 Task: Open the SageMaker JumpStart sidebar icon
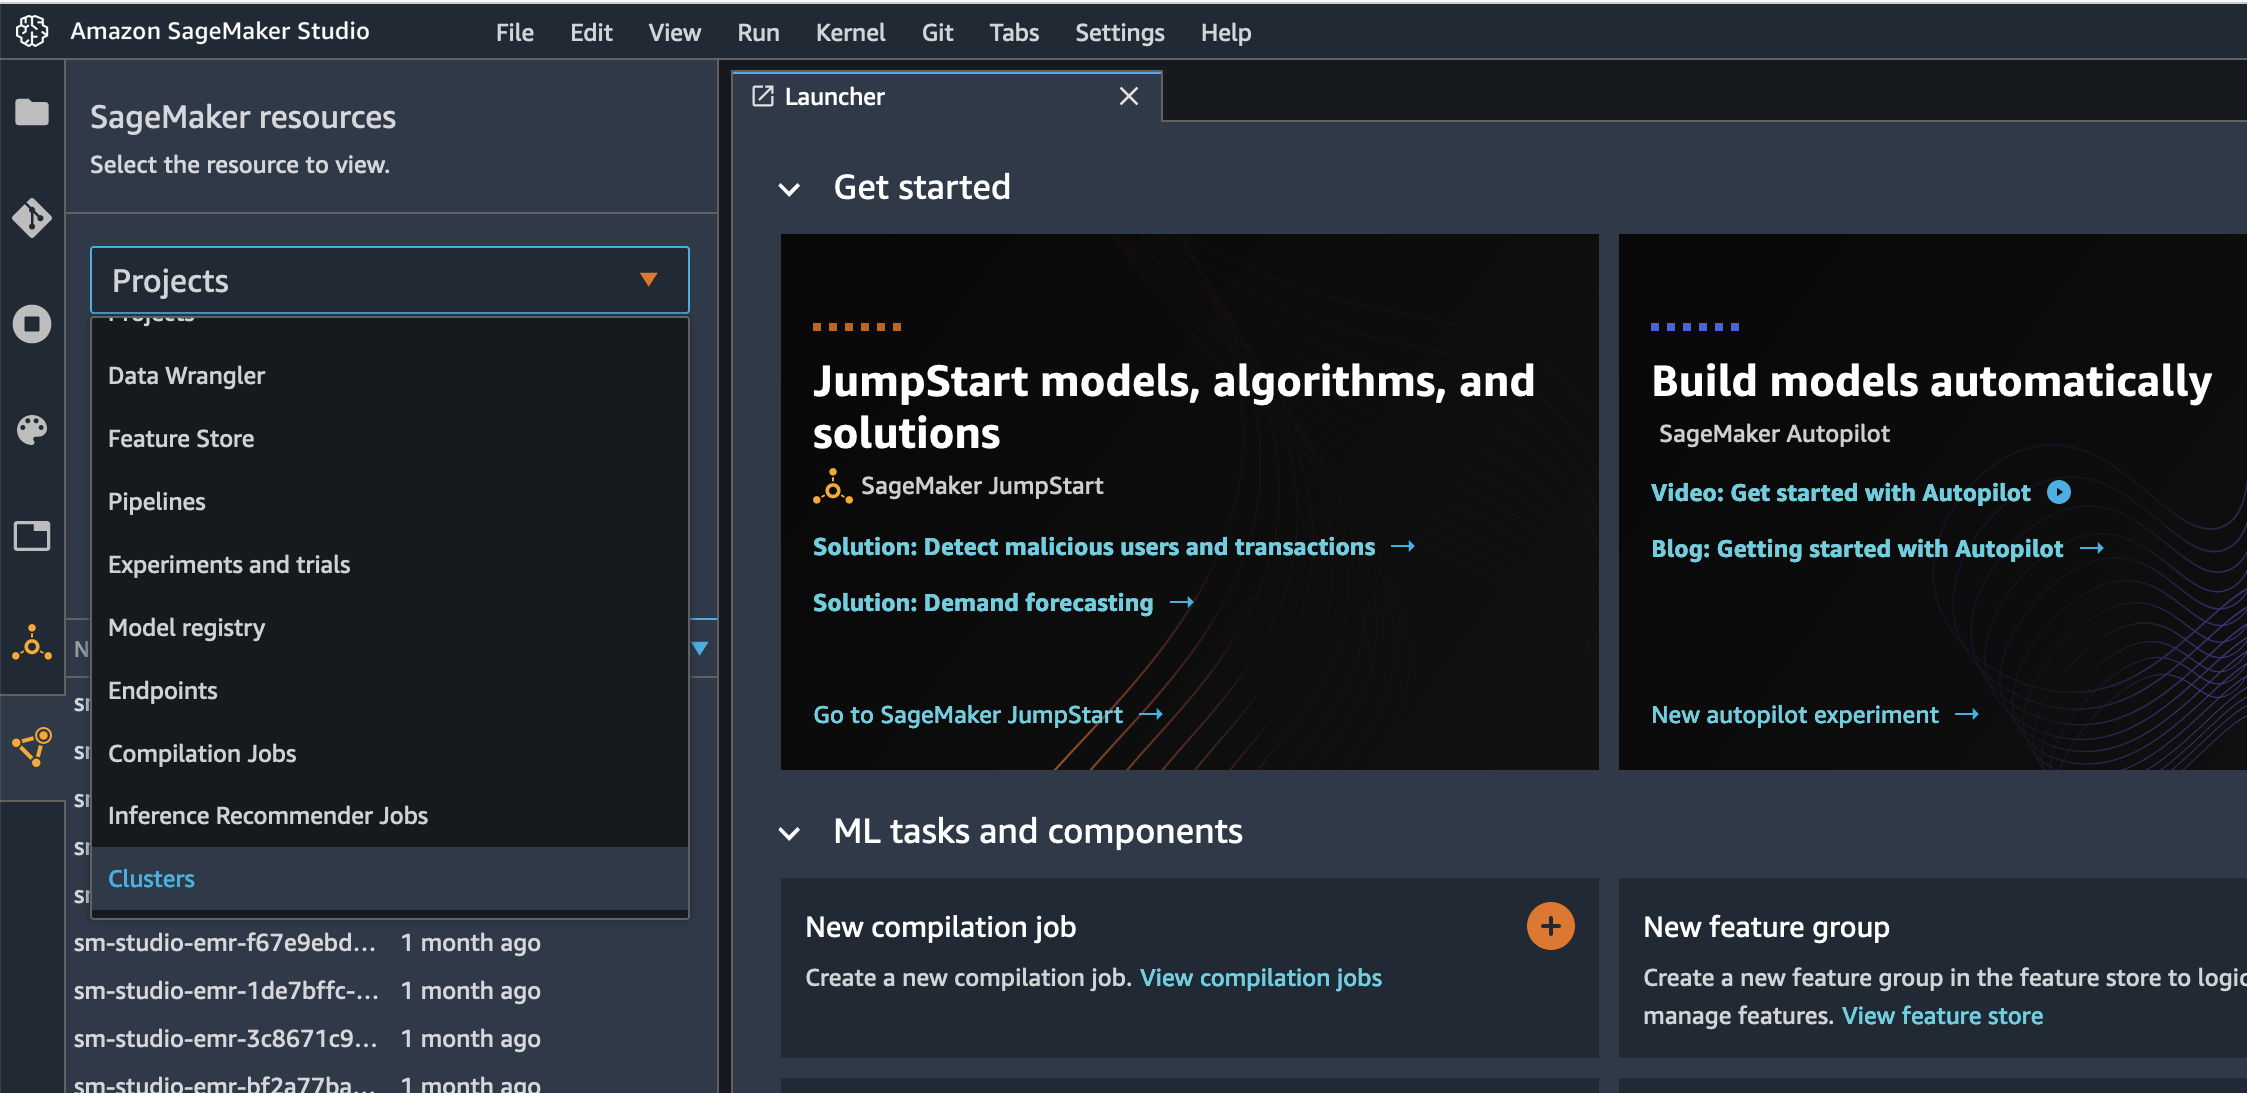(x=32, y=643)
